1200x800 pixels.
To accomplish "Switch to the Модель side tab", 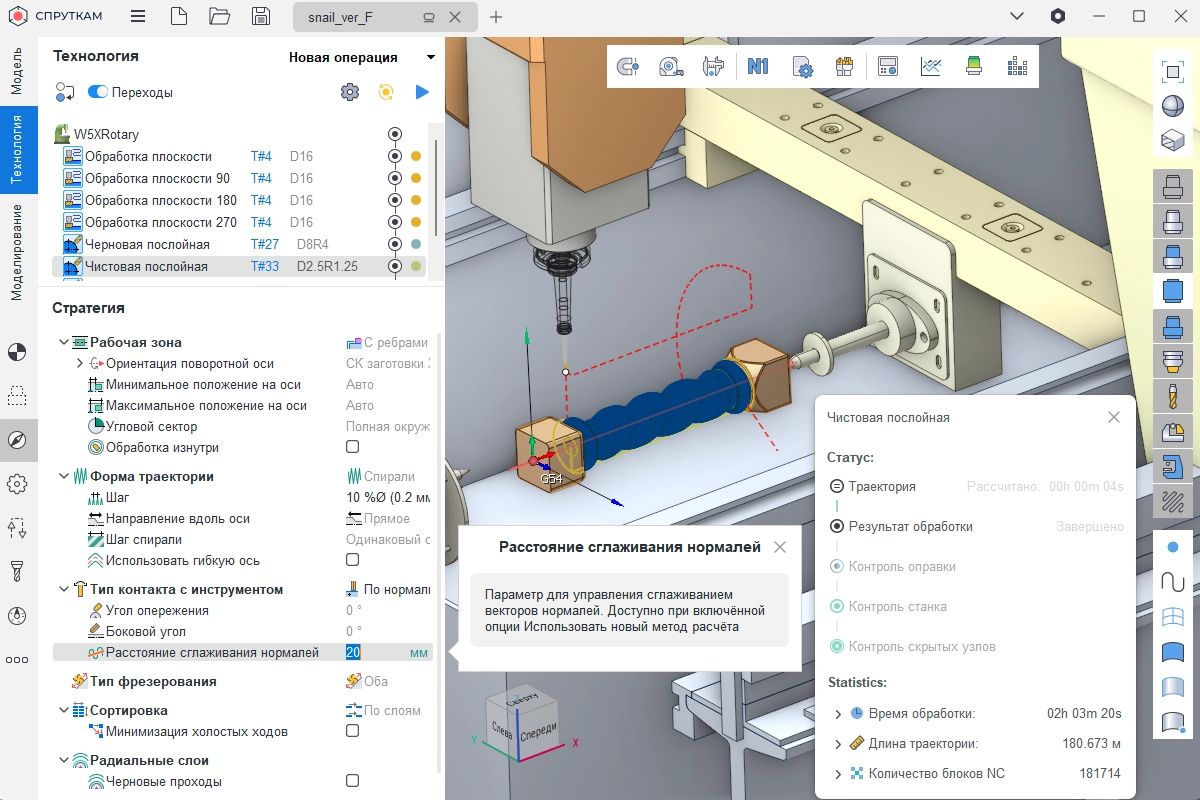I will 17,70.
